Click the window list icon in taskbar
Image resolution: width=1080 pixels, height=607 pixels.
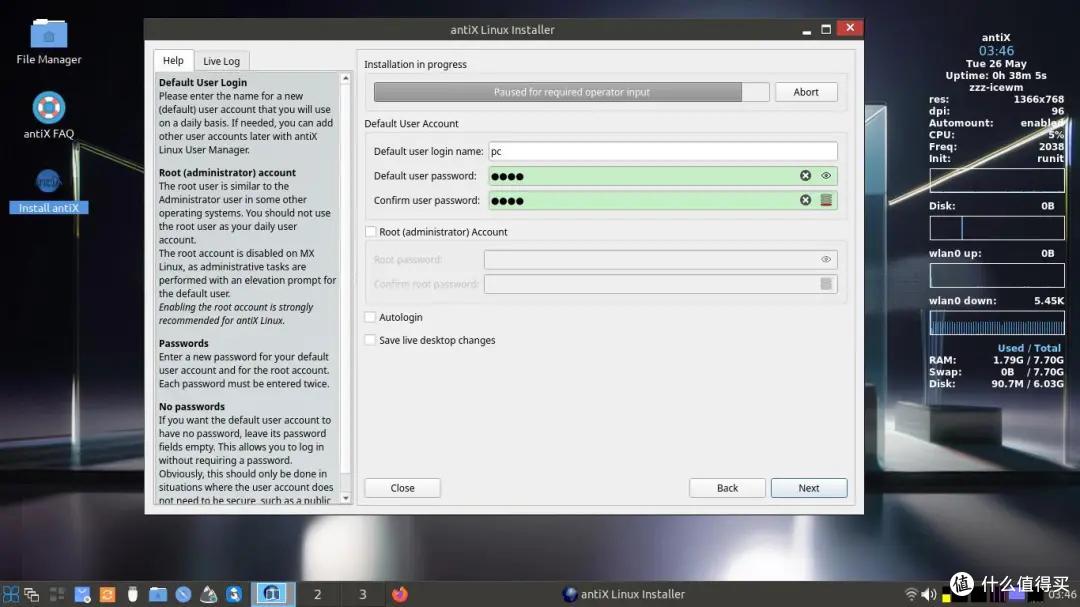click(32, 594)
